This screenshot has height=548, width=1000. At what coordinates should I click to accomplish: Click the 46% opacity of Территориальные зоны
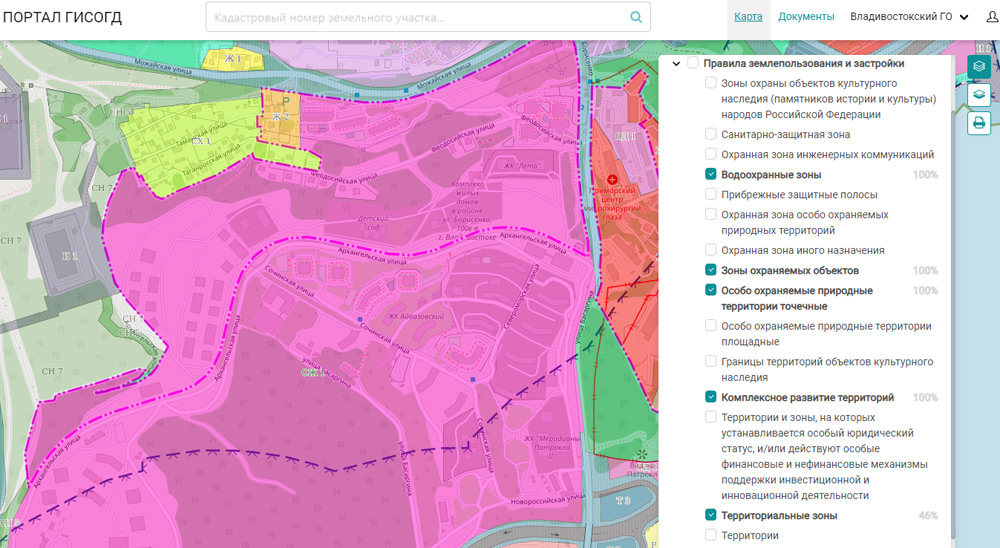click(927, 516)
